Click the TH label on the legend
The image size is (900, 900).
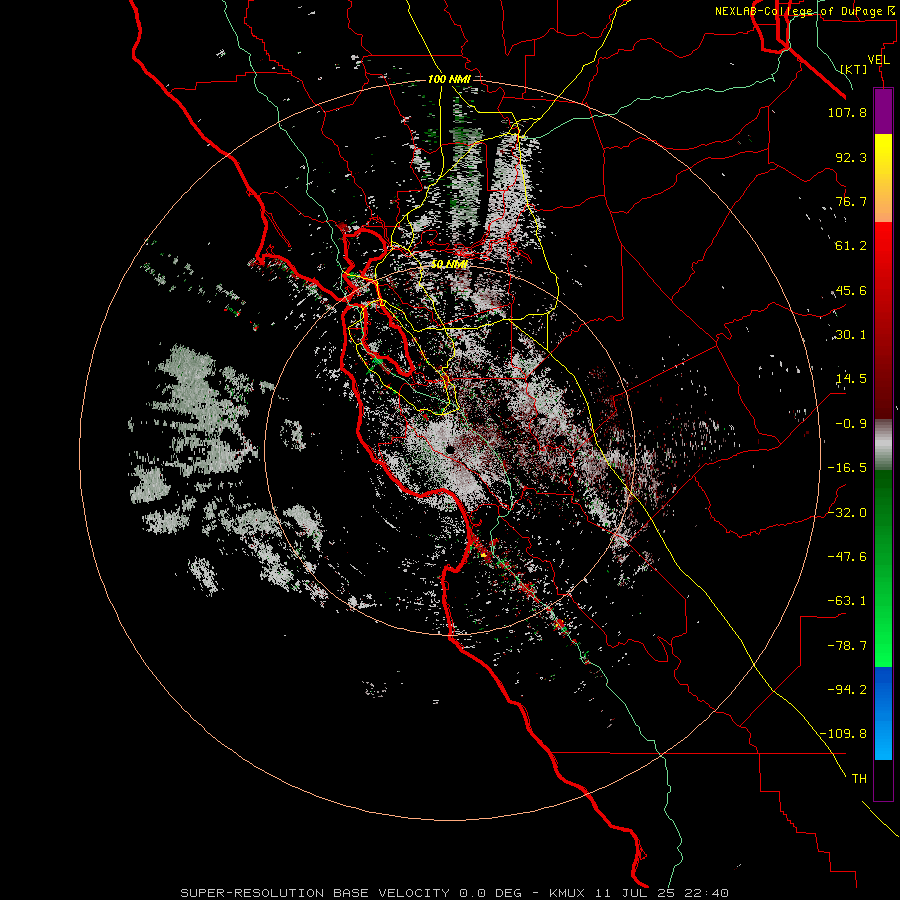point(859,779)
